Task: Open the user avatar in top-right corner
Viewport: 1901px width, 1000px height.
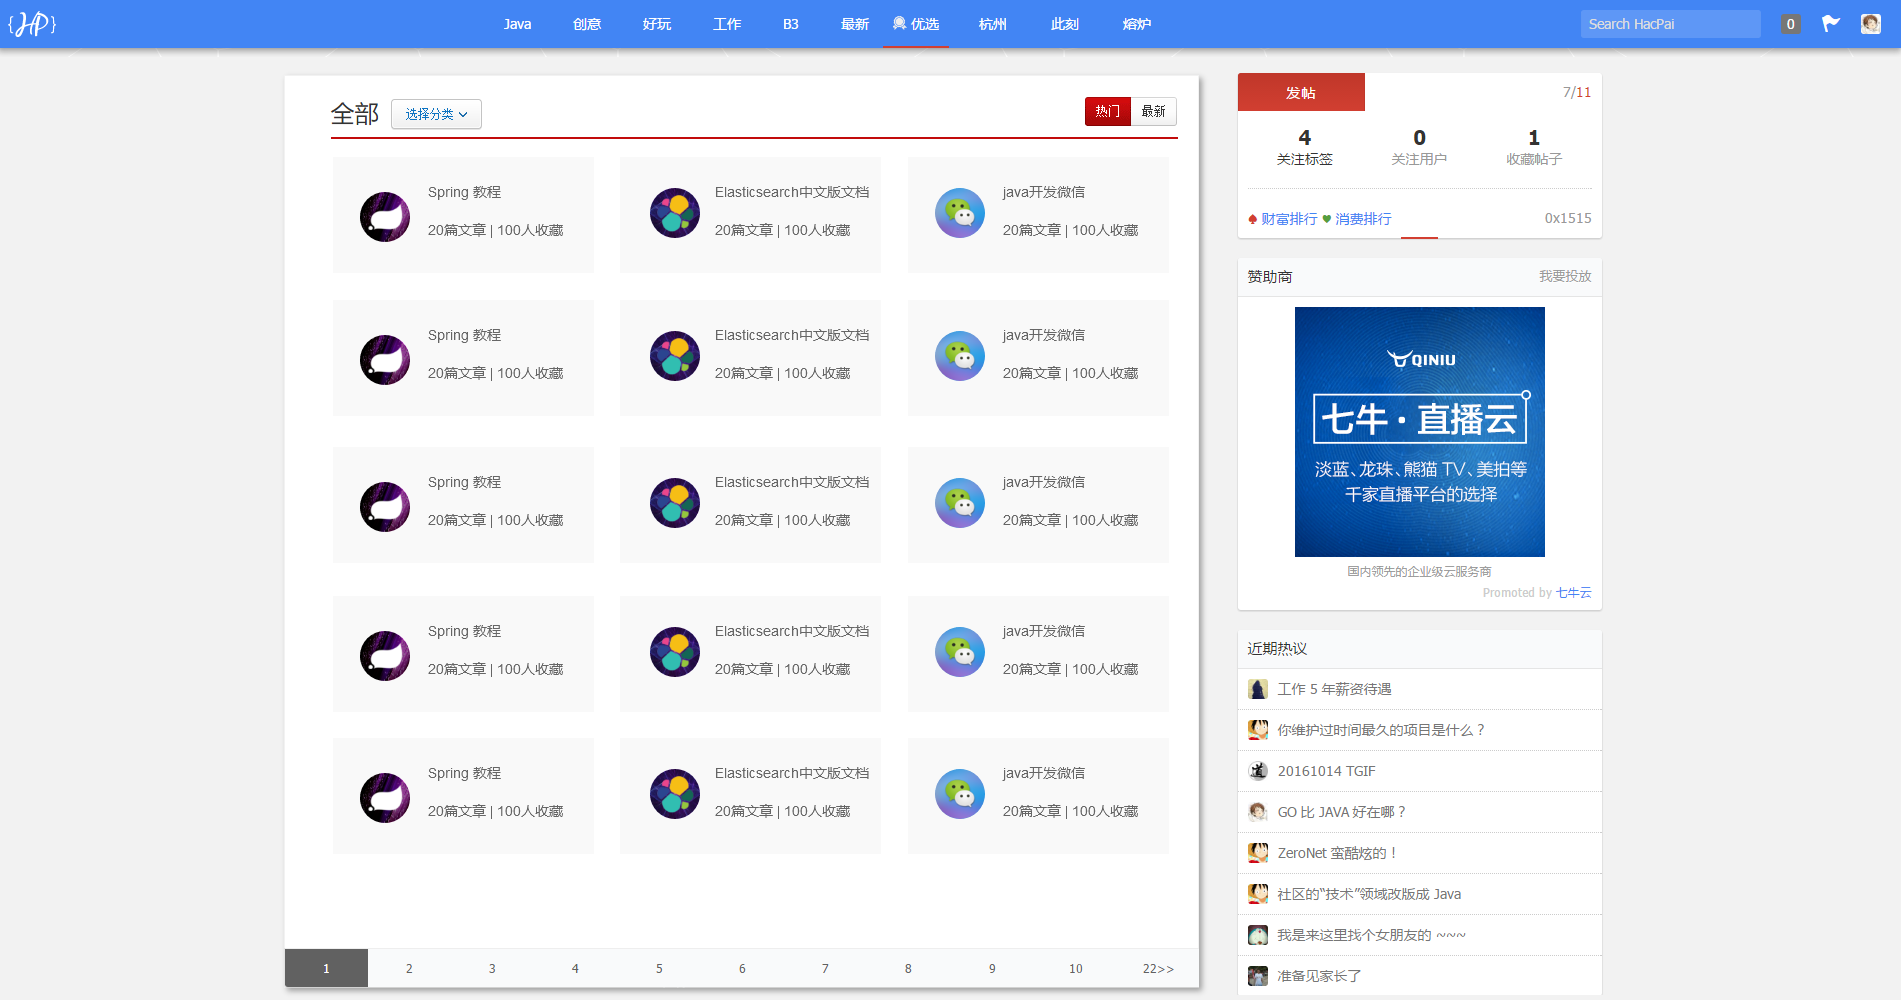Action: click(1870, 24)
